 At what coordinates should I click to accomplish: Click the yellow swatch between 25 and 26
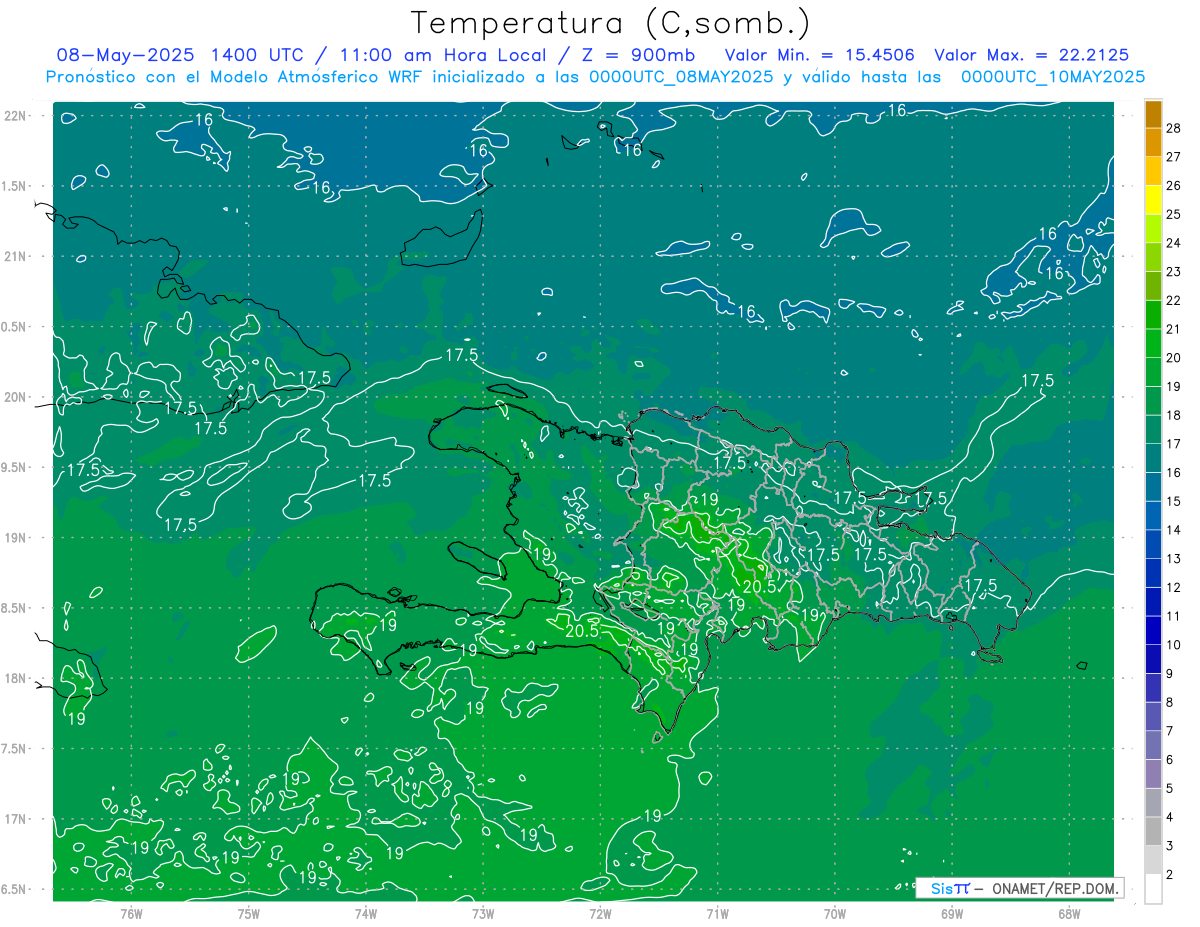pos(1154,199)
